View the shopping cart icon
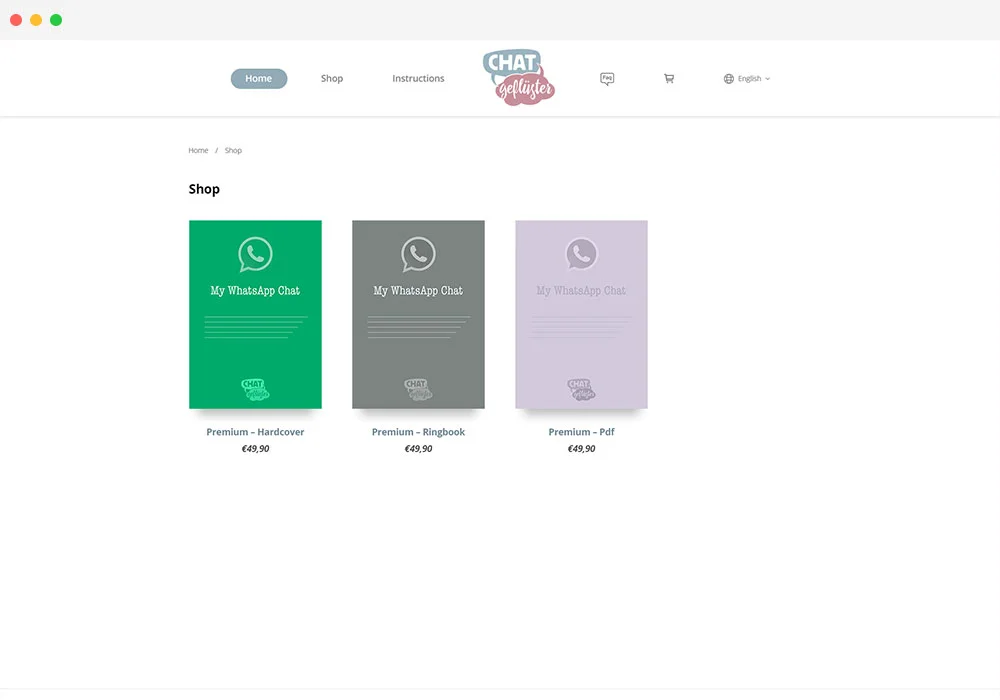The width and height of the screenshot is (1000, 700). (668, 78)
